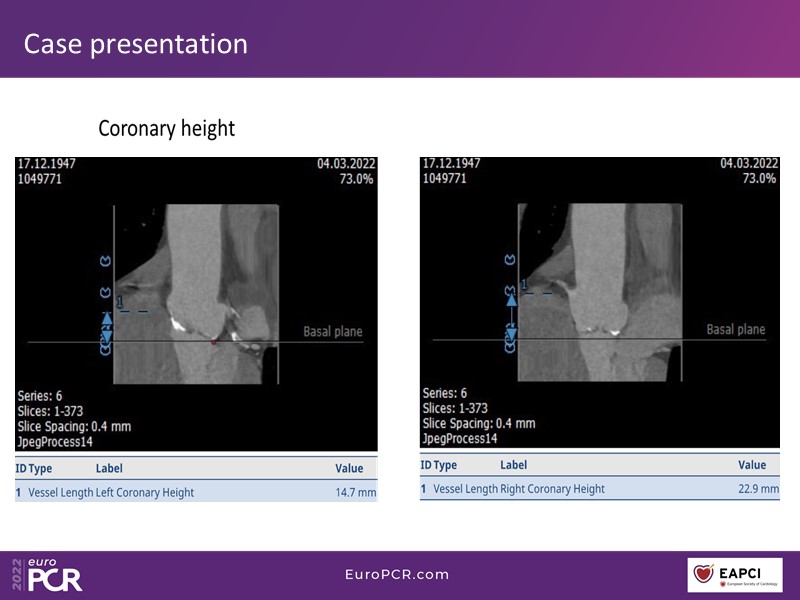Select the Left Coronary Height measurement row

pos(196,492)
